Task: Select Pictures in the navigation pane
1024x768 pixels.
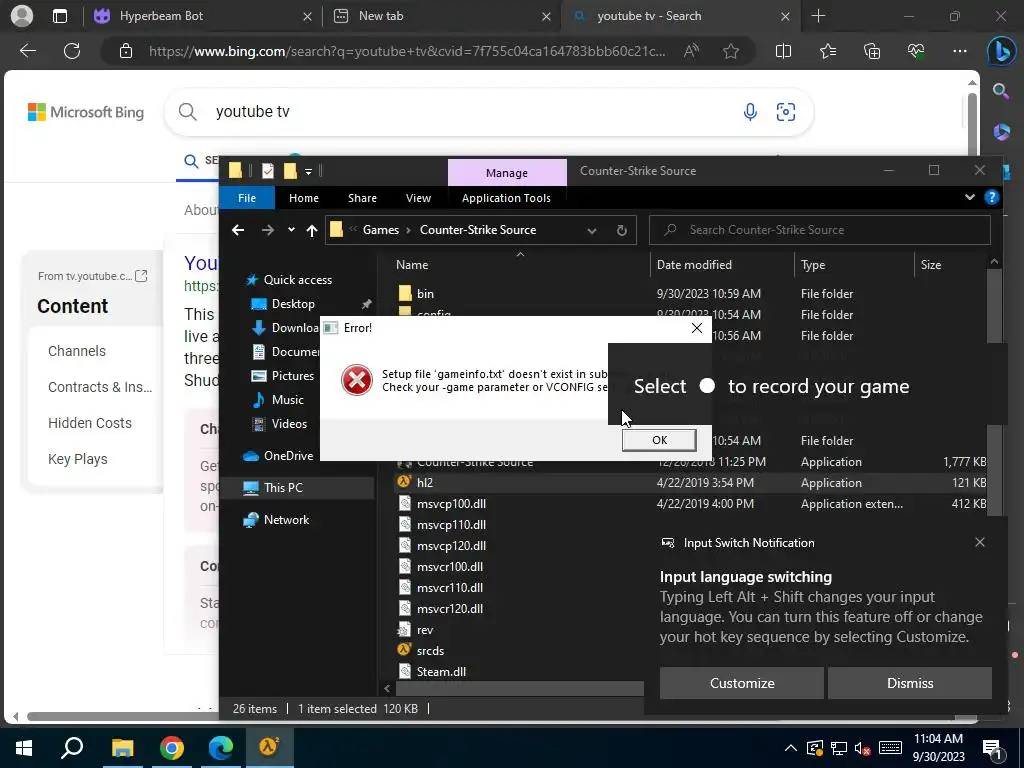Action: pyautogui.click(x=293, y=376)
